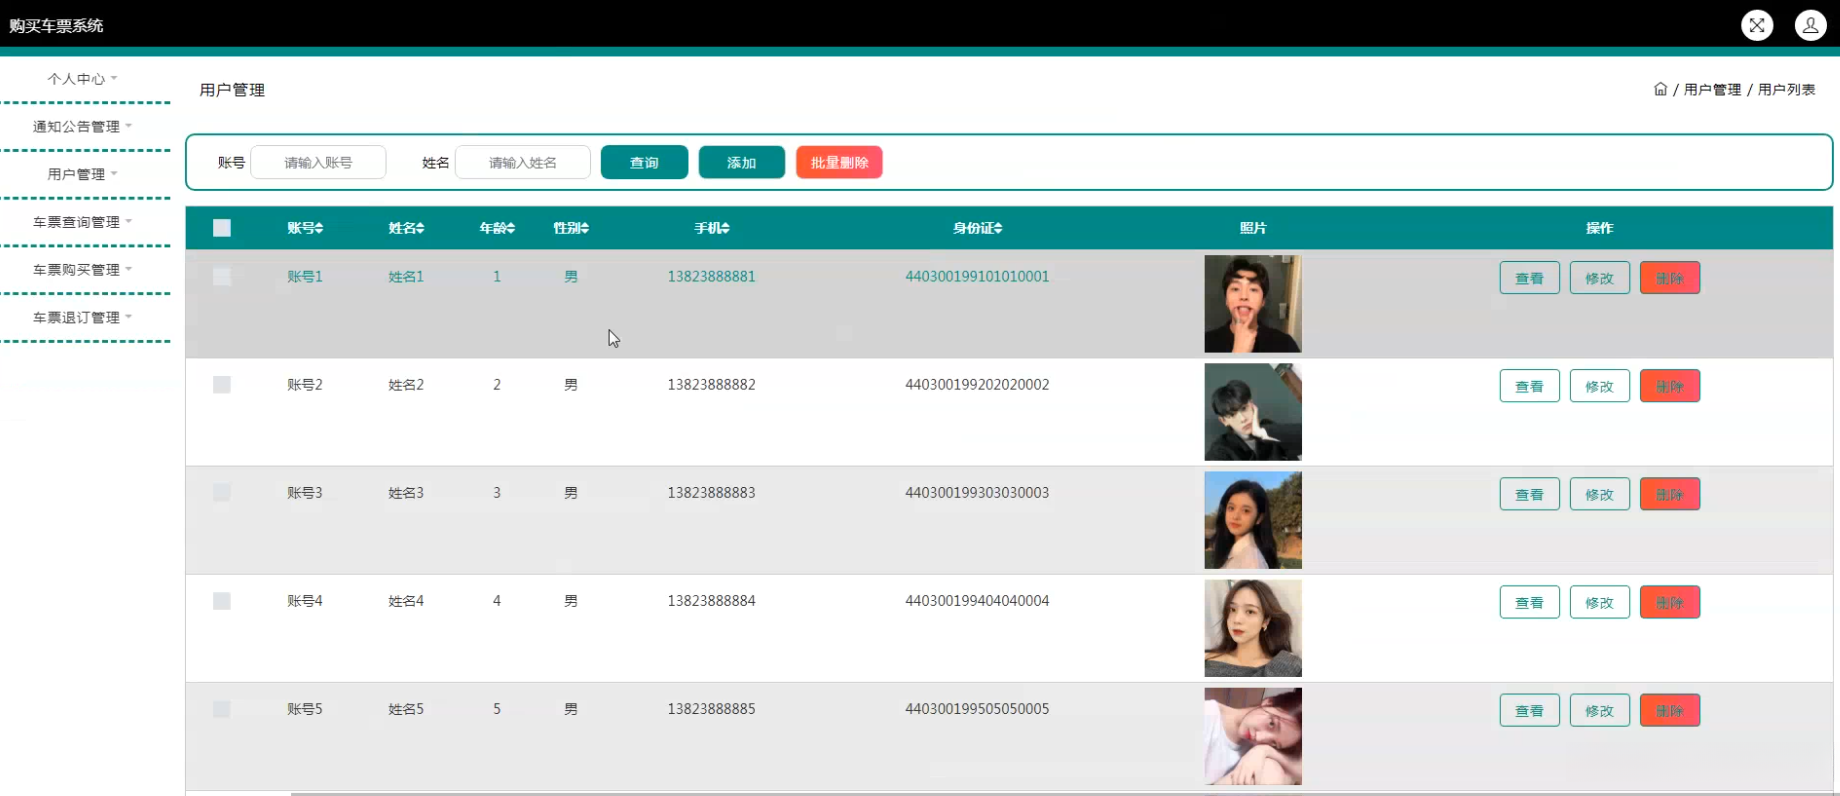The height and width of the screenshot is (796, 1840).
Task: Open the user profile avatar icon
Action: click(1810, 25)
